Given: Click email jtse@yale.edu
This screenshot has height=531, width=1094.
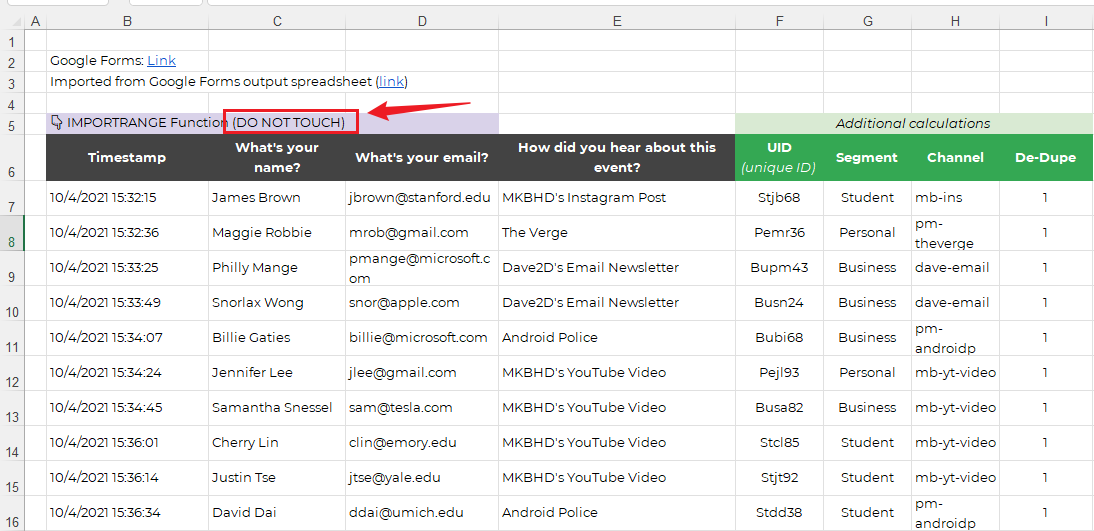Looking at the screenshot, I should point(422,478).
